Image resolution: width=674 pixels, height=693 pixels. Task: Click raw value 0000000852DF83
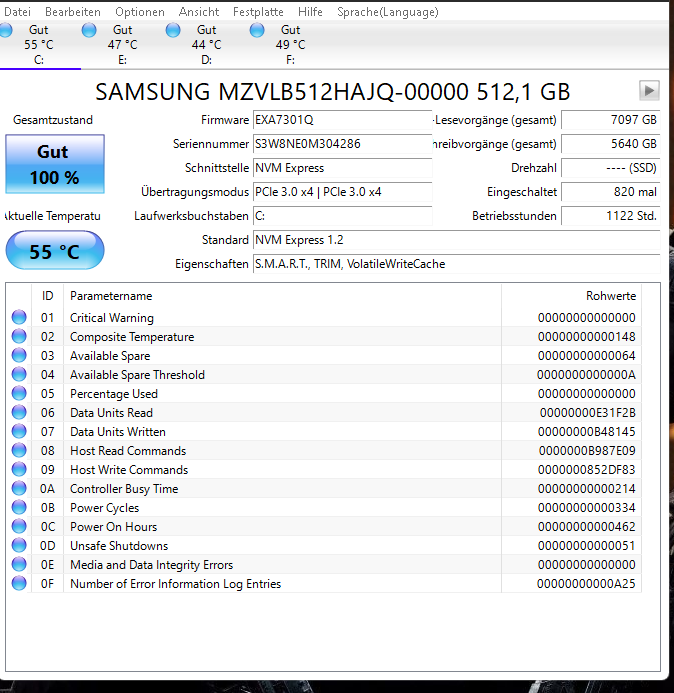pyautogui.click(x=586, y=470)
